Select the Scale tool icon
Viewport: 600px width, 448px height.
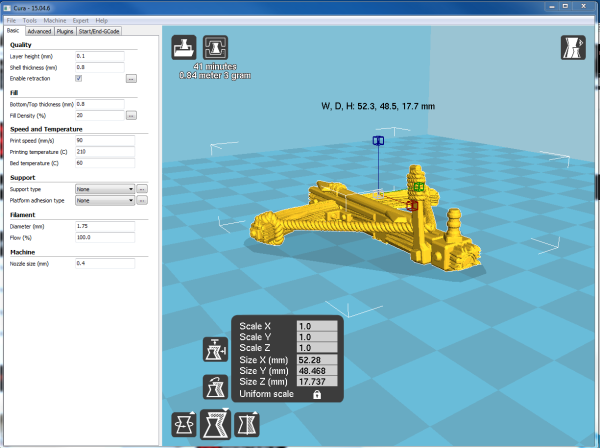coord(215,424)
